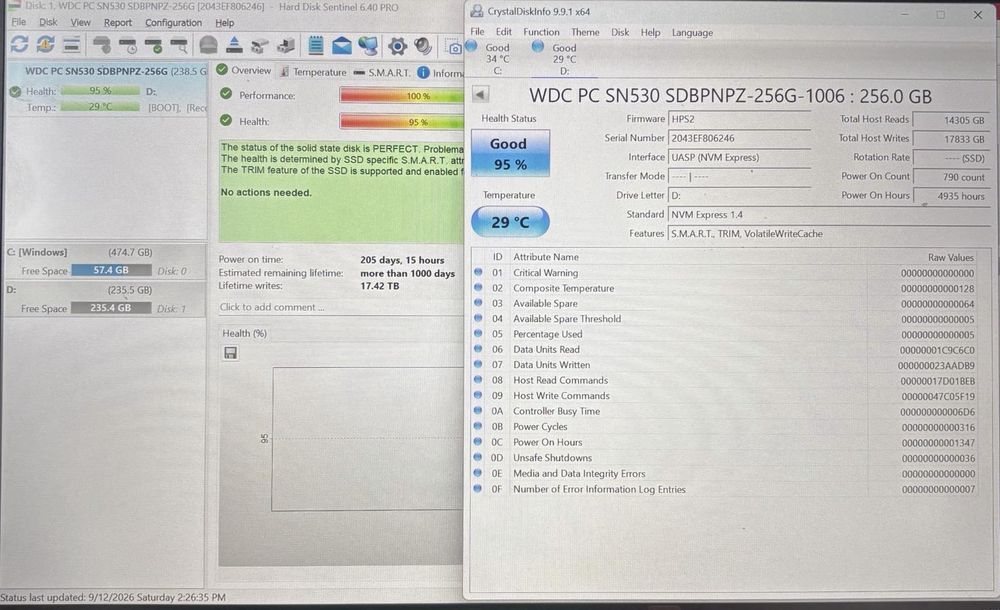1000x610 pixels.
Task: Select the Available Spare Threshold attribute row
Action: [x=726, y=319]
